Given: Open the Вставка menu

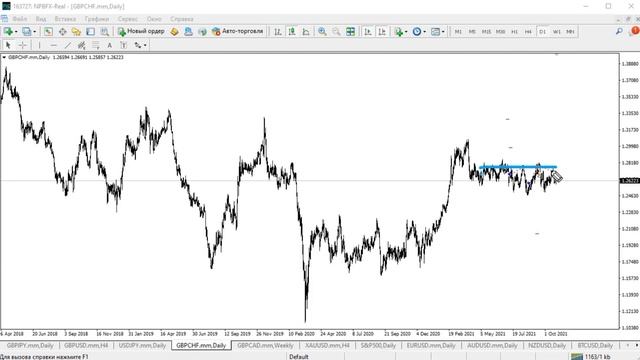Looking at the screenshot, I should click(x=65, y=19).
